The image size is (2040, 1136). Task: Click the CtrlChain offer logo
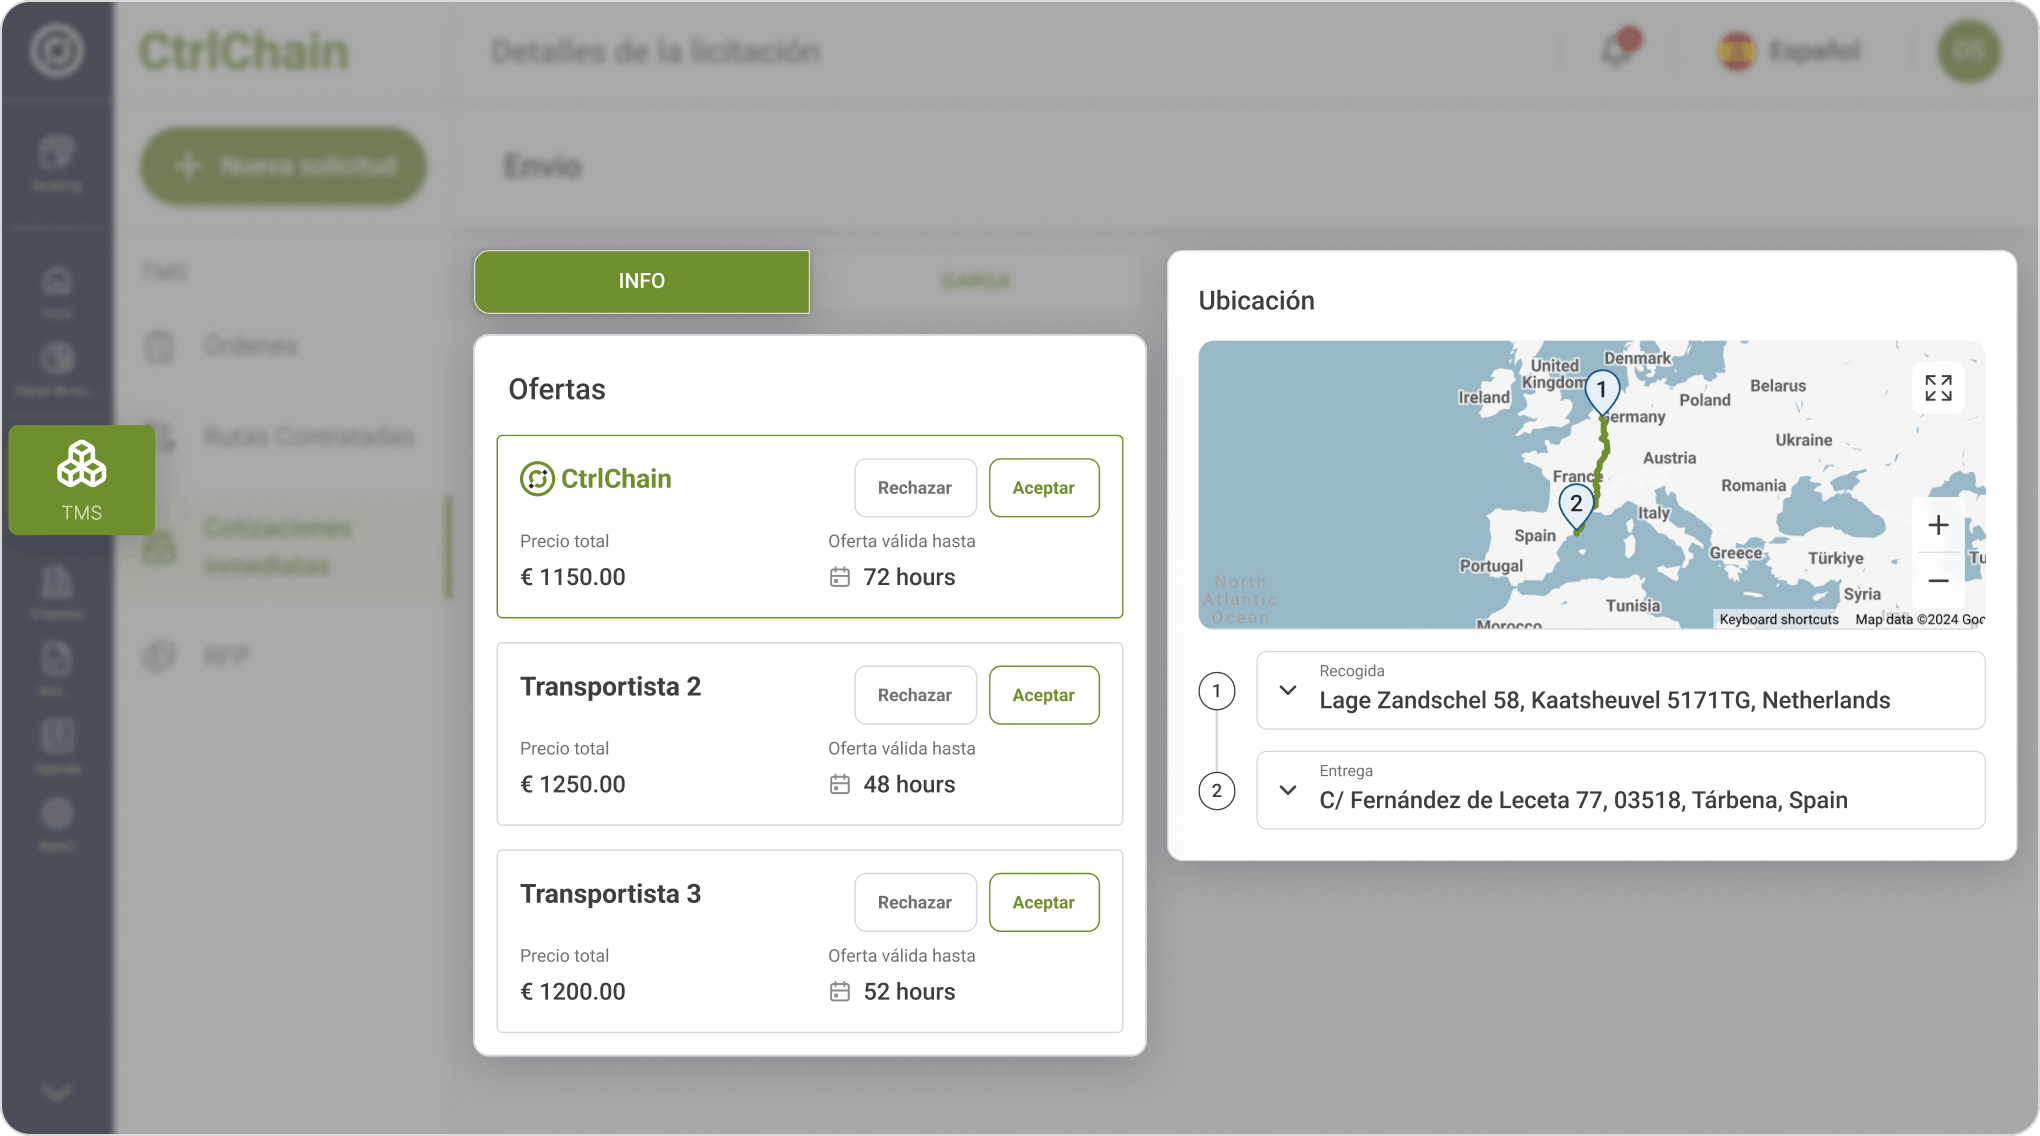(x=596, y=479)
